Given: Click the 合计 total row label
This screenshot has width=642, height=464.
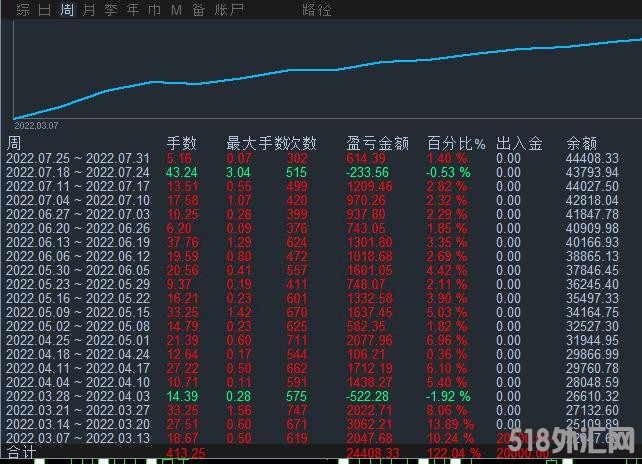Looking at the screenshot, I should click(x=21, y=453).
